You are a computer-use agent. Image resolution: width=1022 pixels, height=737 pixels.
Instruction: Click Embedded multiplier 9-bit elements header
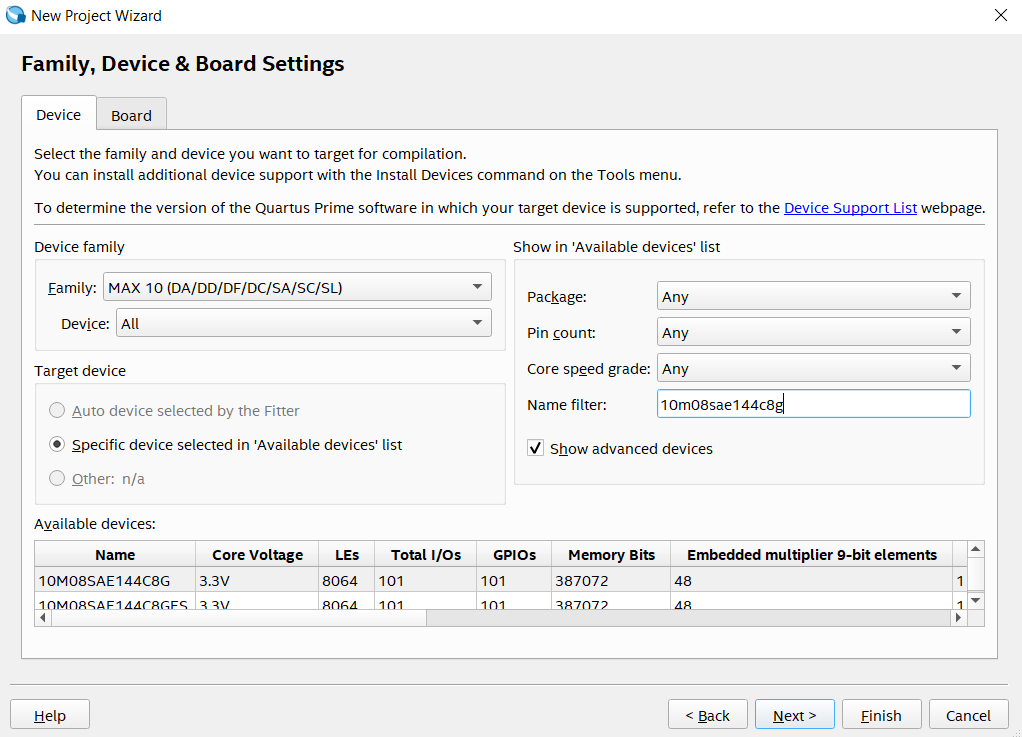pyautogui.click(x=811, y=555)
